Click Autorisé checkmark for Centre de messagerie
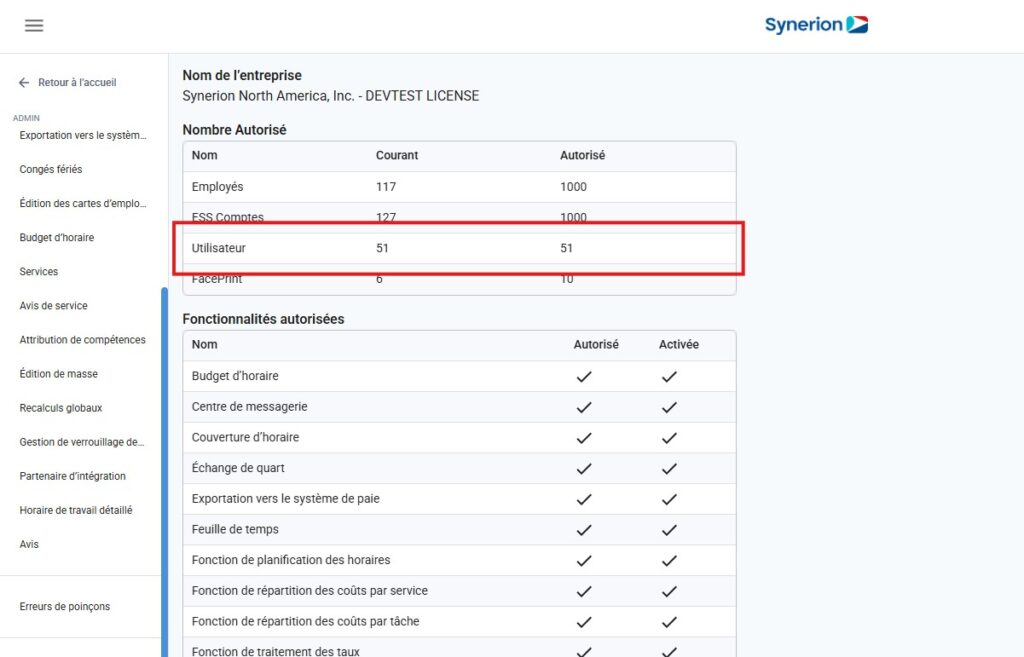Viewport: 1024px width, 657px height. click(584, 407)
